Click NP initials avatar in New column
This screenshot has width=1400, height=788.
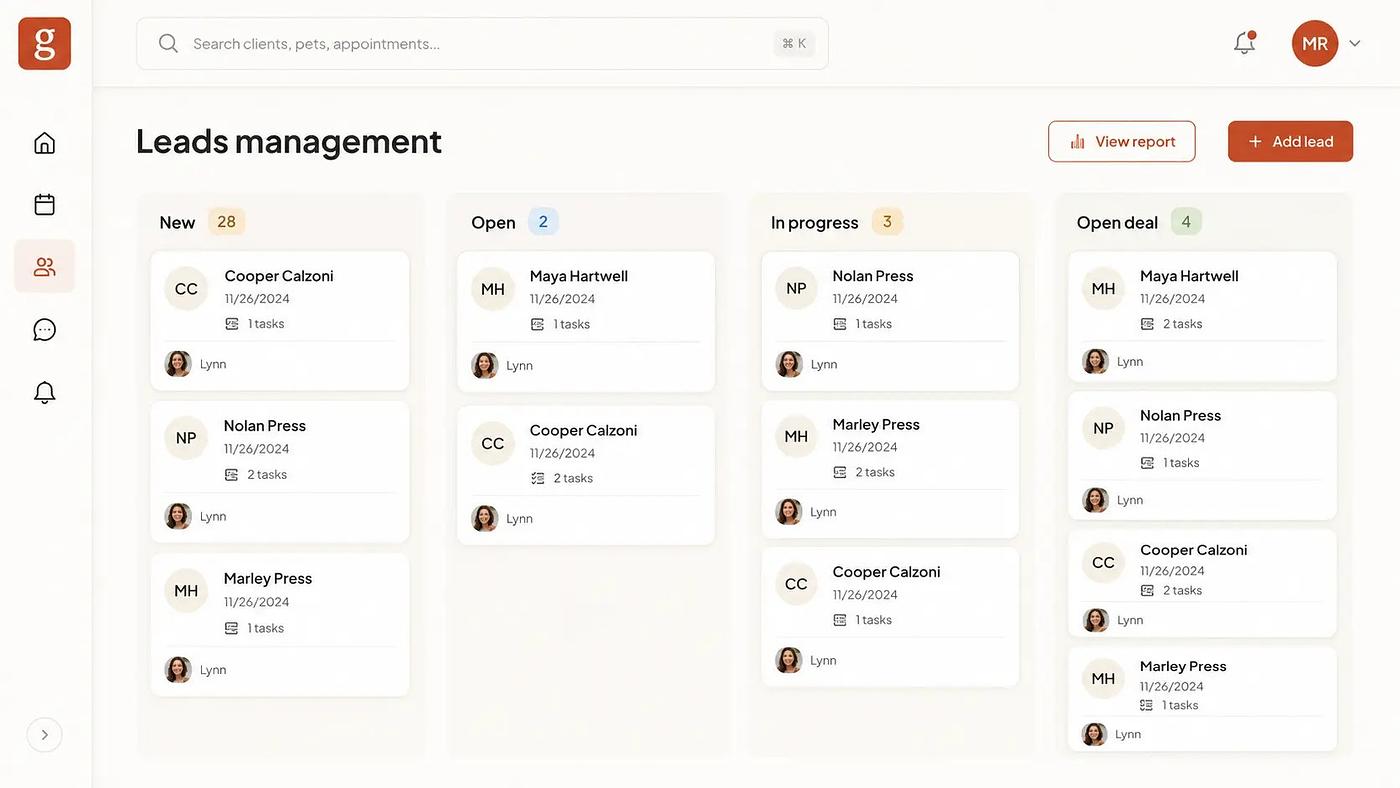click(186, 438)
